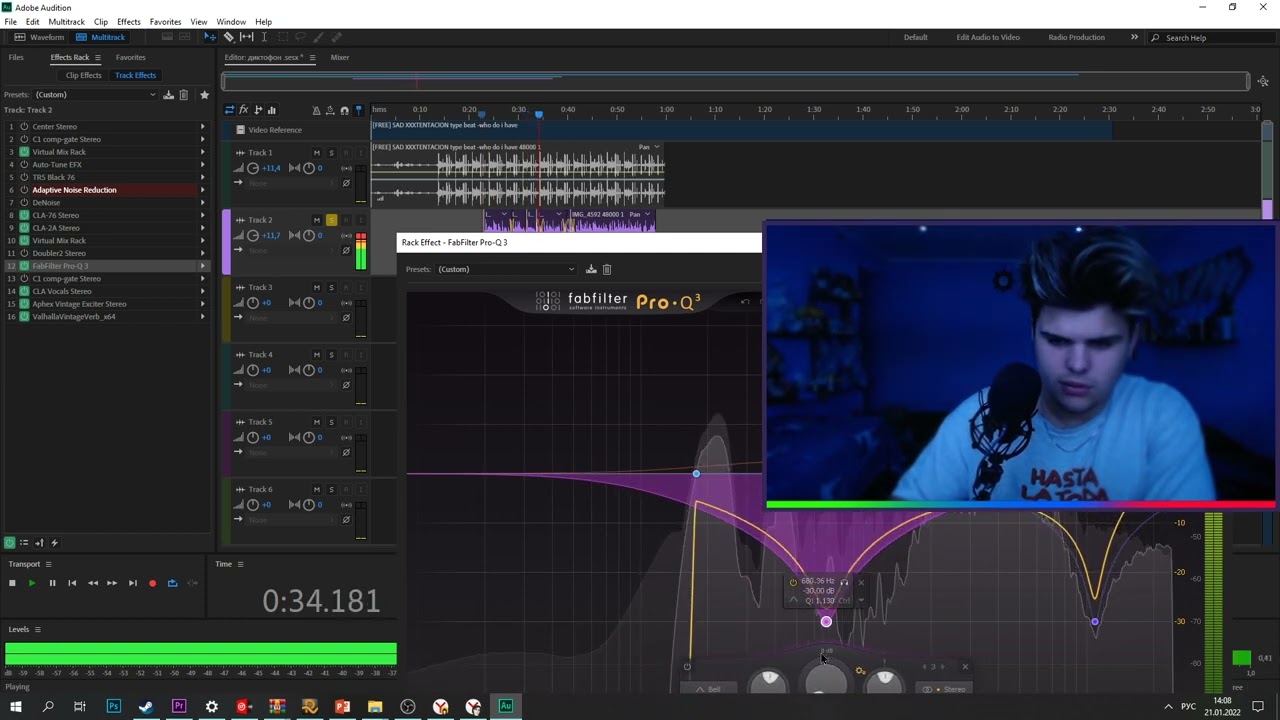Image resolution: width=1280 pixels, height=720 pixels.
Task: Toggle power for FabFilter Pro-Q 3 effect
Action: 24,266
